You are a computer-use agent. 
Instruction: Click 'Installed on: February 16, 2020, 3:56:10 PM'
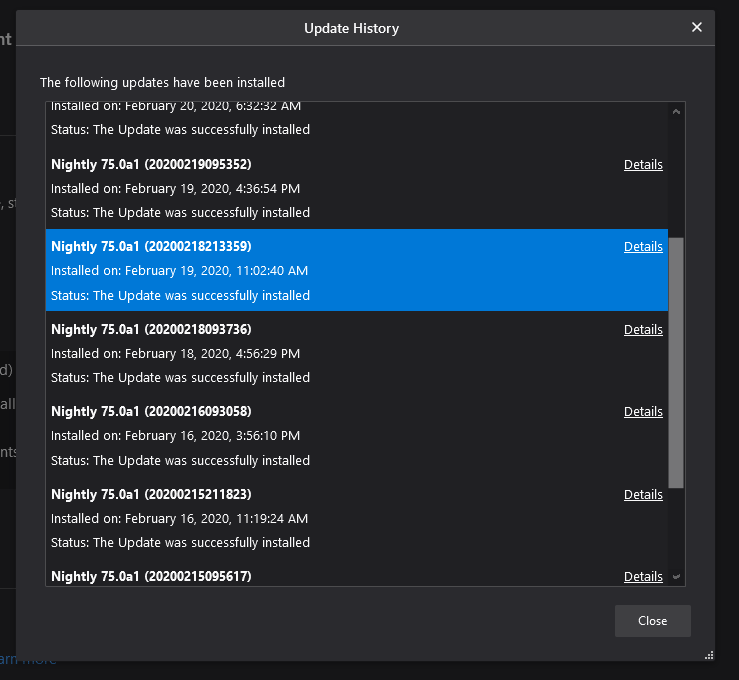tap(175, 435)
